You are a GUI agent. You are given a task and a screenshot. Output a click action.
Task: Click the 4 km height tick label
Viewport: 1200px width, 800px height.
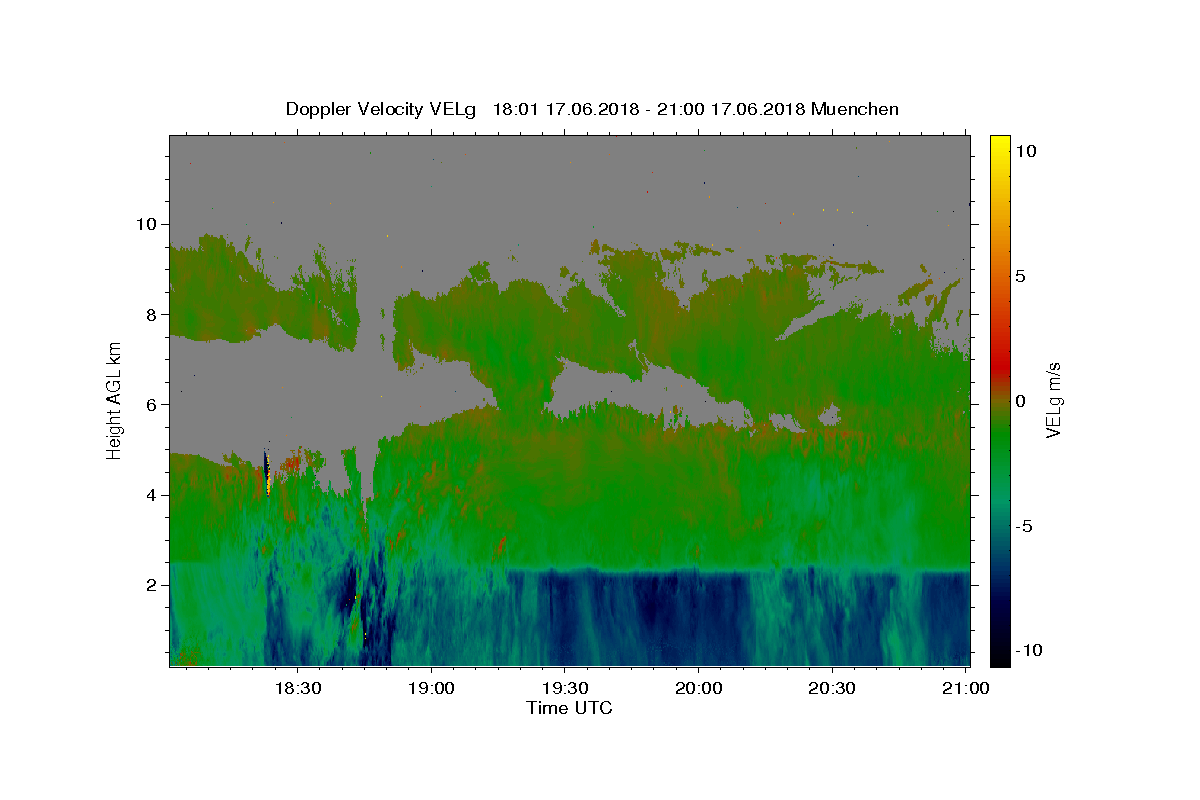point(152,495)
